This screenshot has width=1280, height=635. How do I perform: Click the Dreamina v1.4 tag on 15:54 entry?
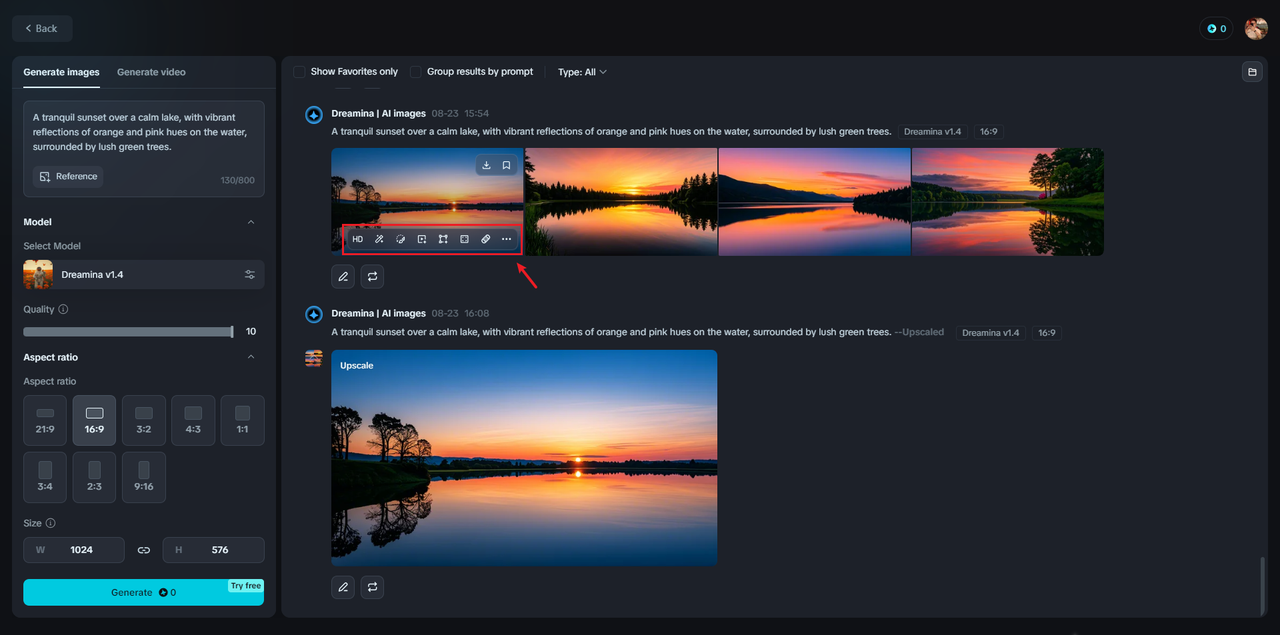[x=932, y=132]
